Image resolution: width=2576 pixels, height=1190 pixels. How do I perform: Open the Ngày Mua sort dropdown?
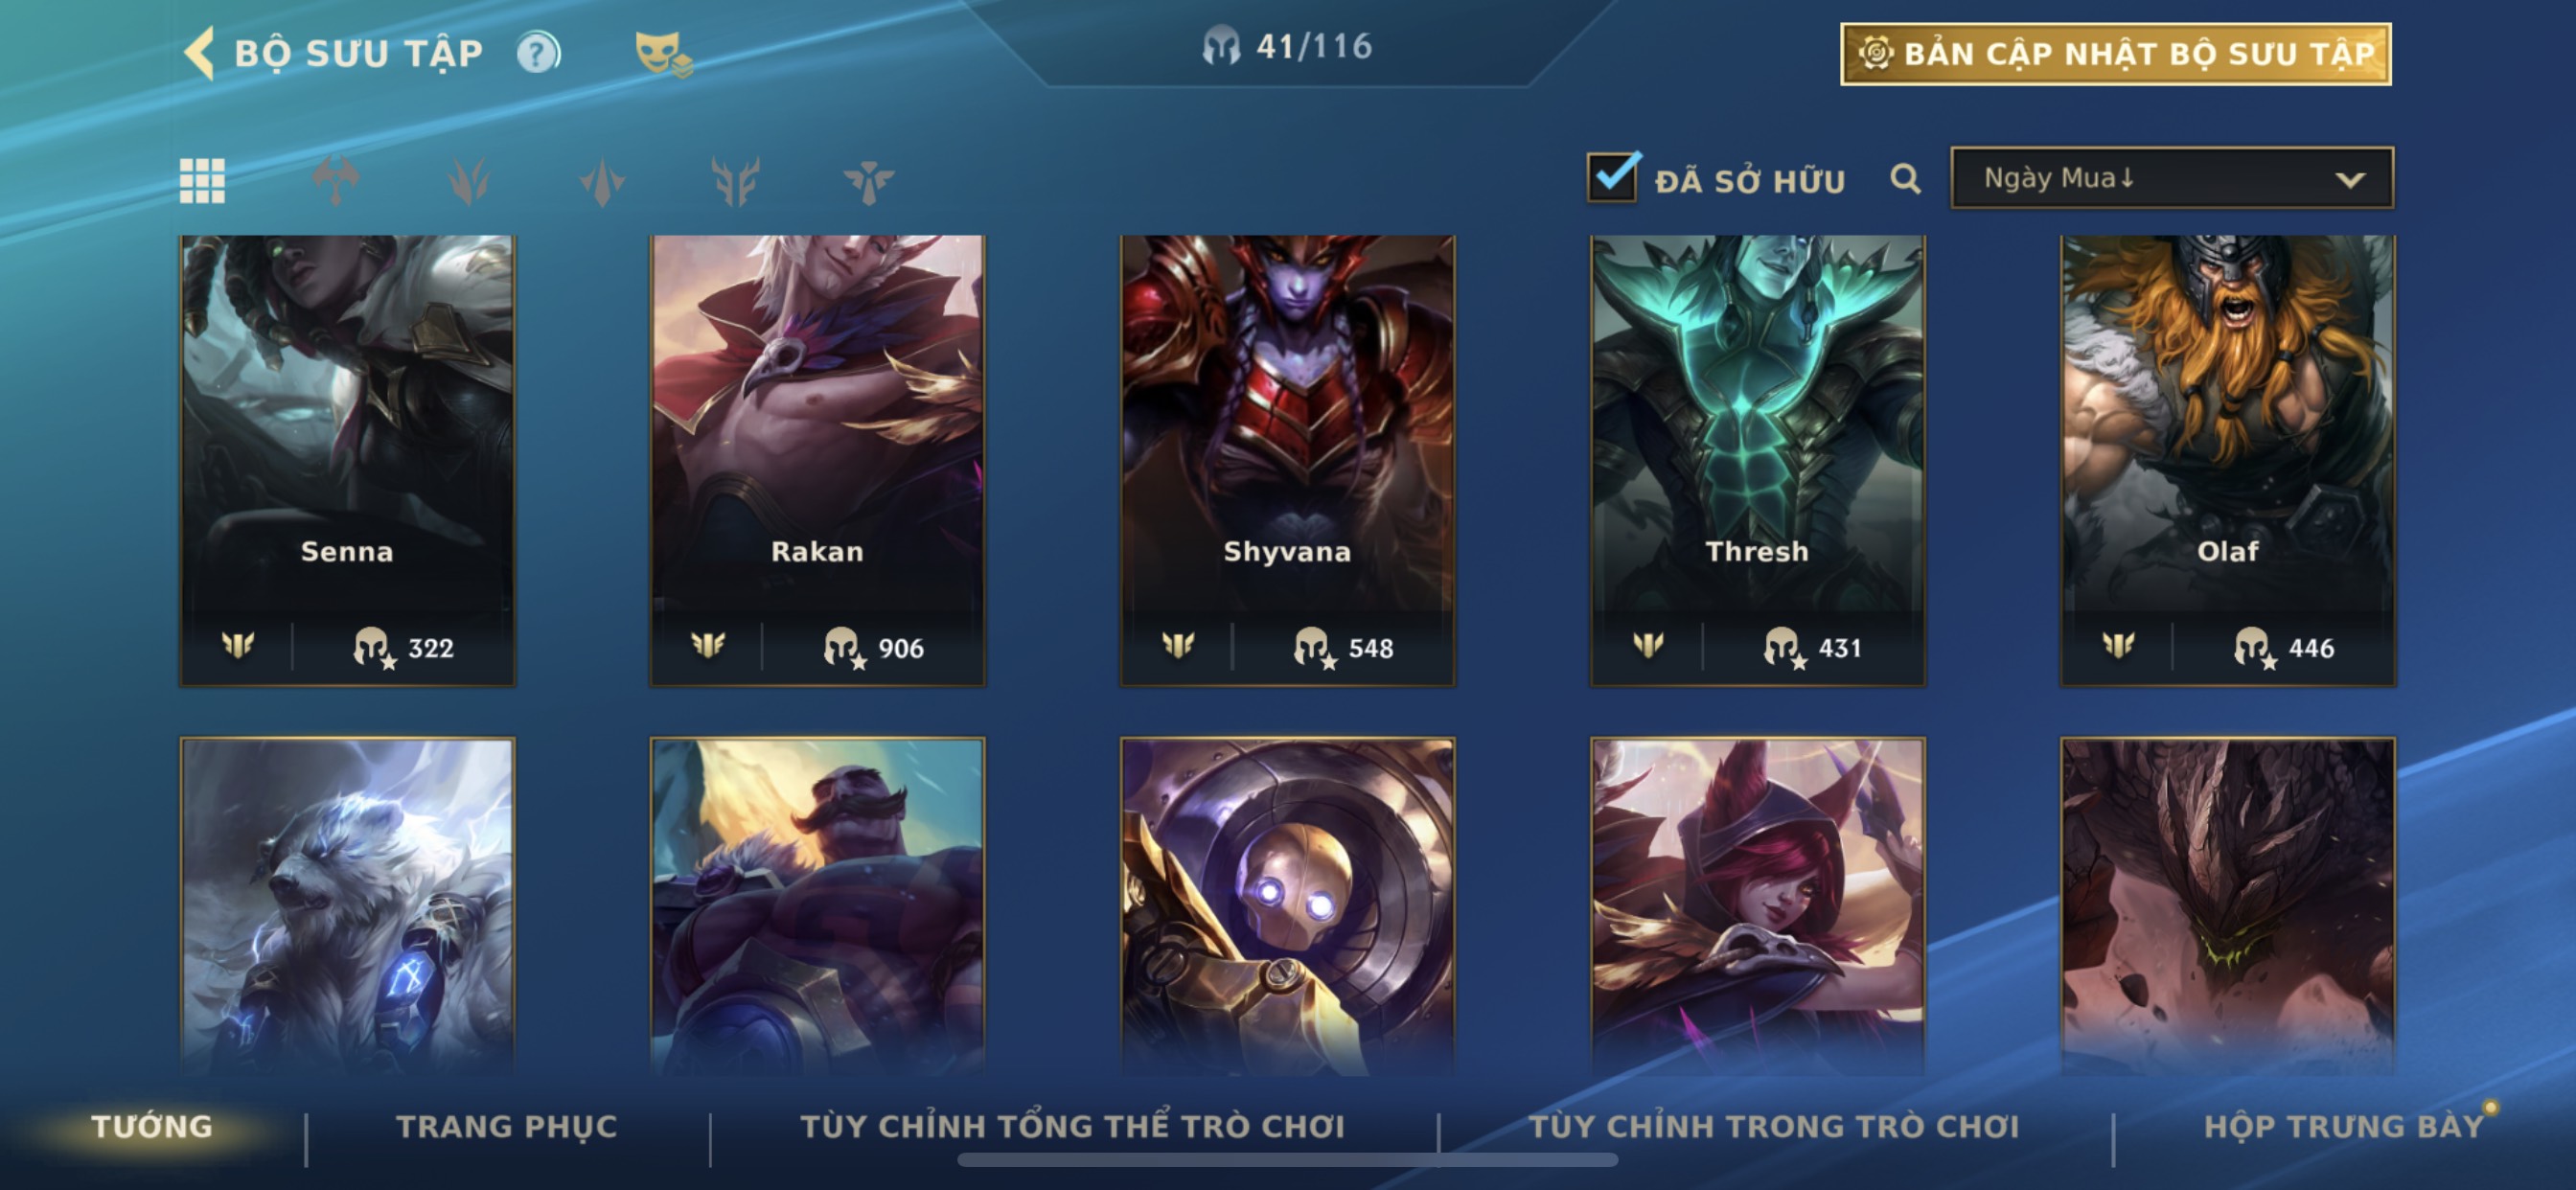[2172, 178]
